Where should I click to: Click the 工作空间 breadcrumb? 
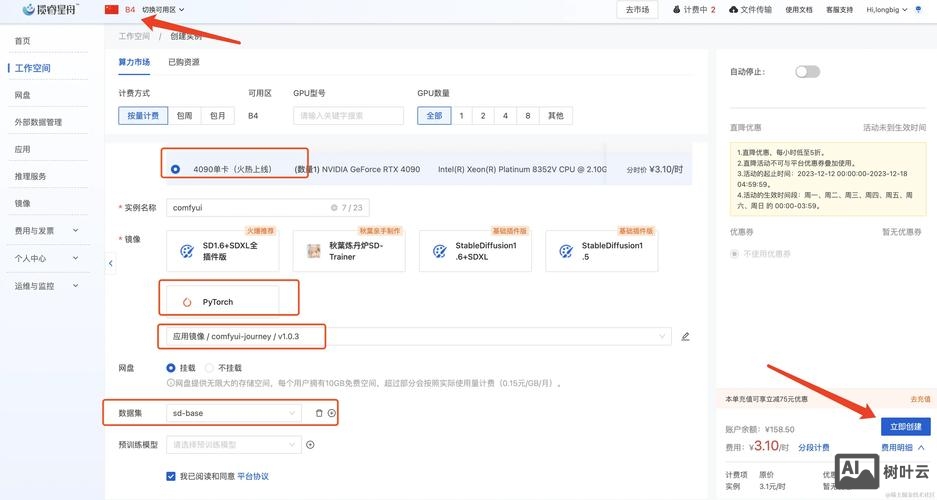pyautogui.click(x=134, y=36)
